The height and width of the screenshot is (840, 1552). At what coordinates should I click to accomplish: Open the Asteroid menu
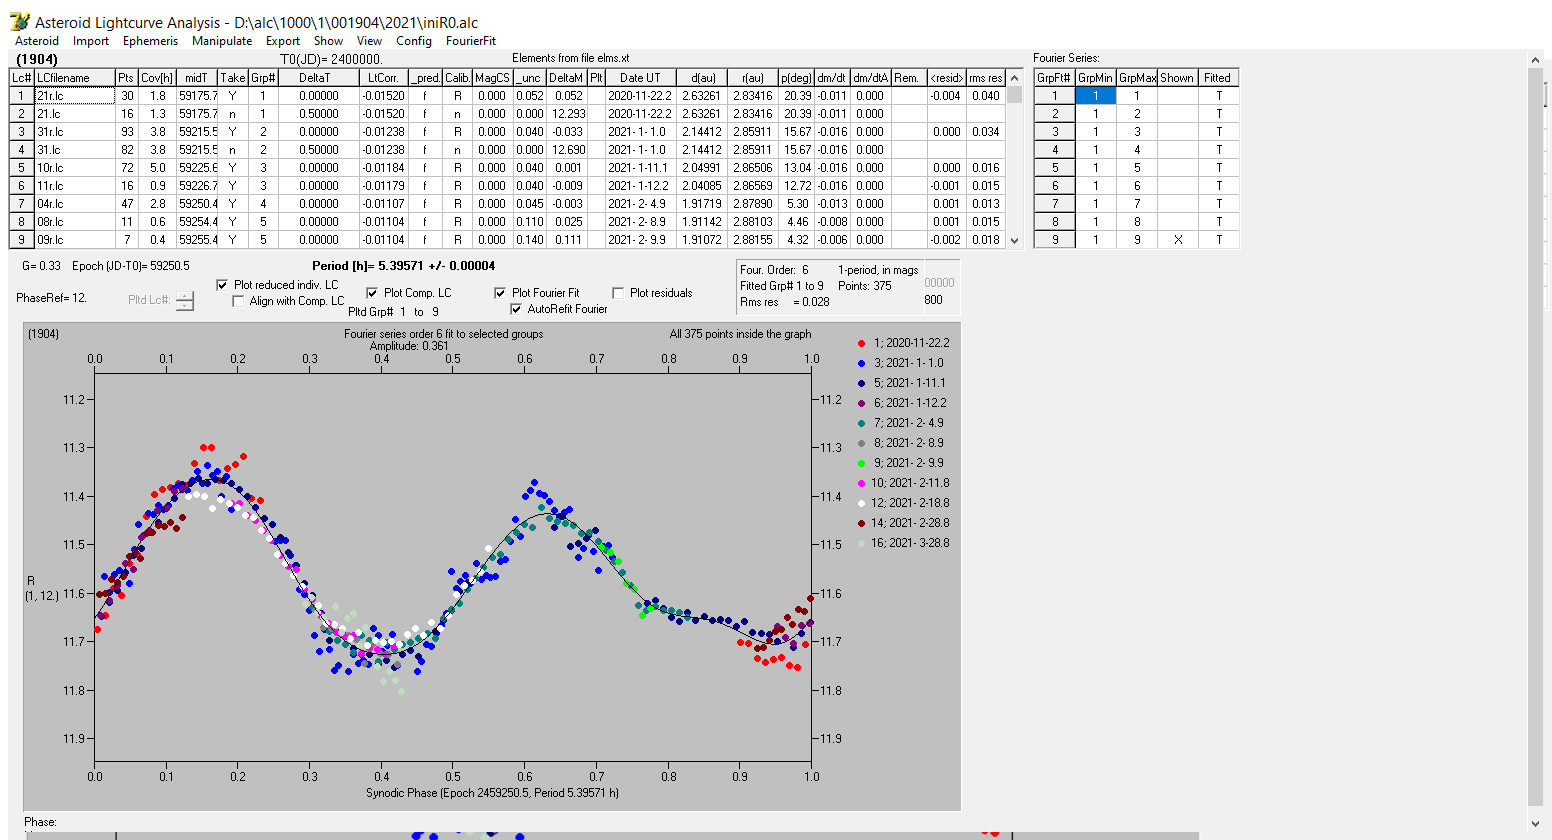[37, 41]
